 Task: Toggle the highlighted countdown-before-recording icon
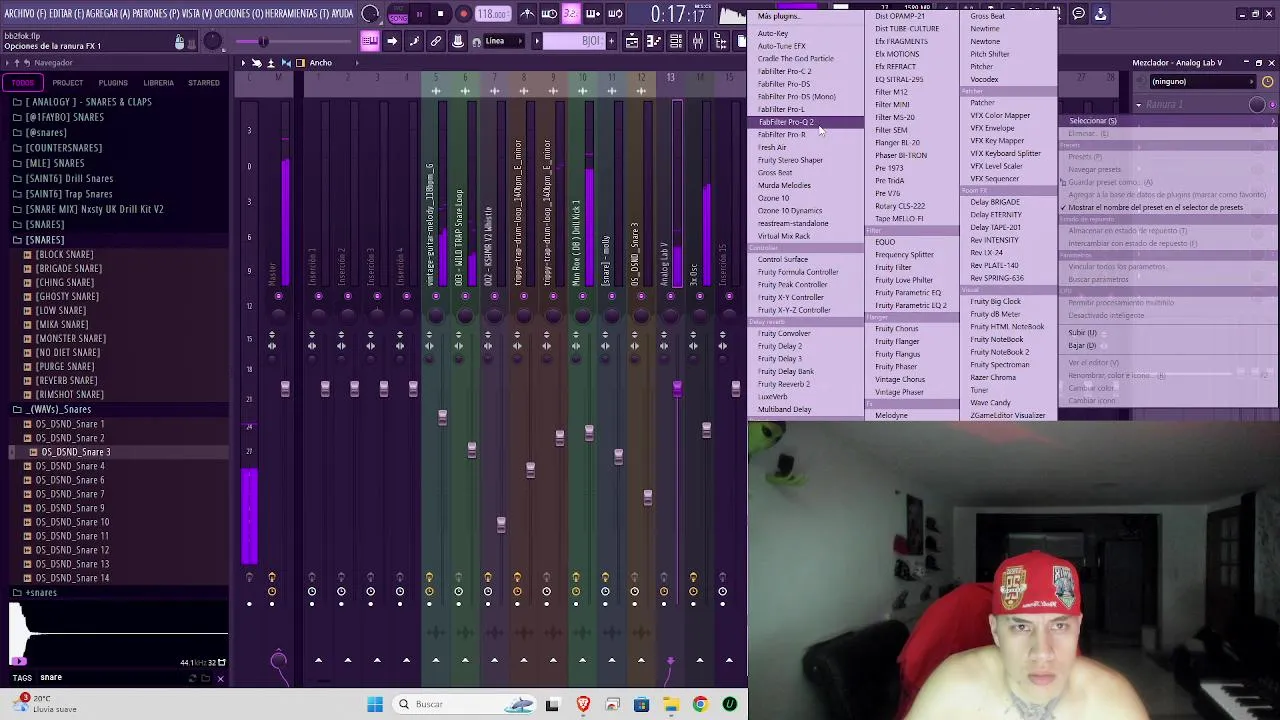point(570,14)
